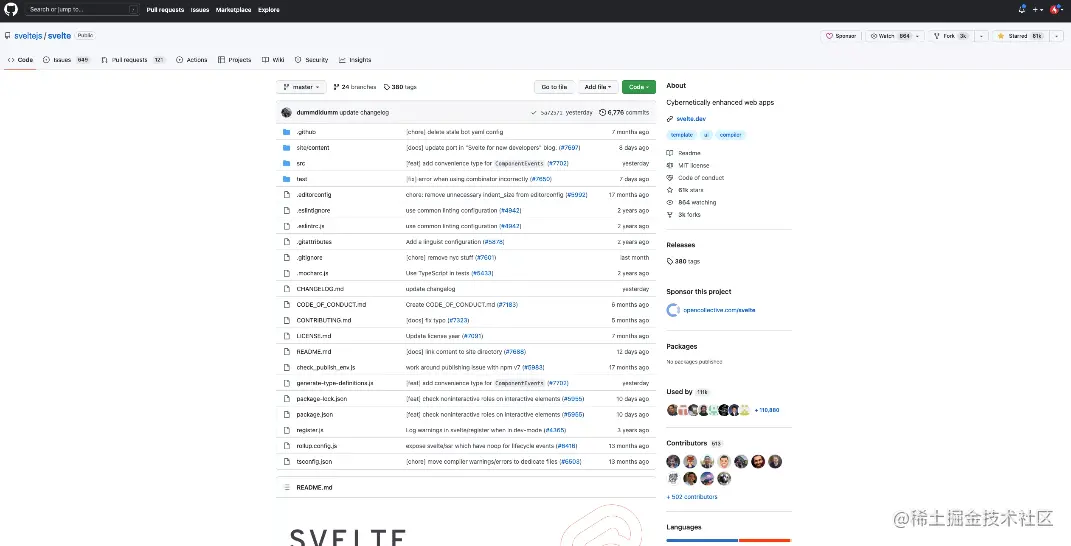Expand the Watch options dropdown arrow

point(919,36)
